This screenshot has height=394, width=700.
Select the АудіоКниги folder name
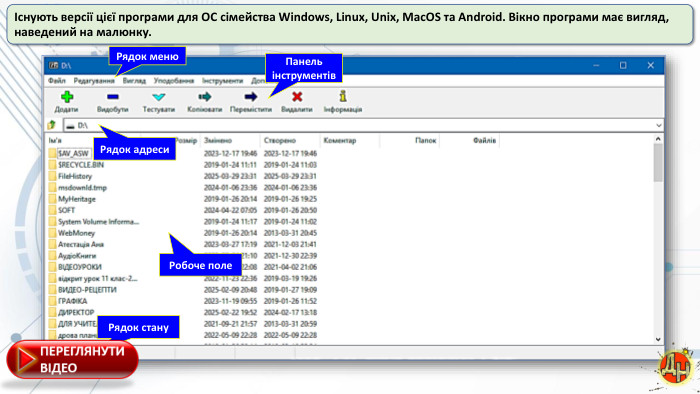[x=77, y=256]
